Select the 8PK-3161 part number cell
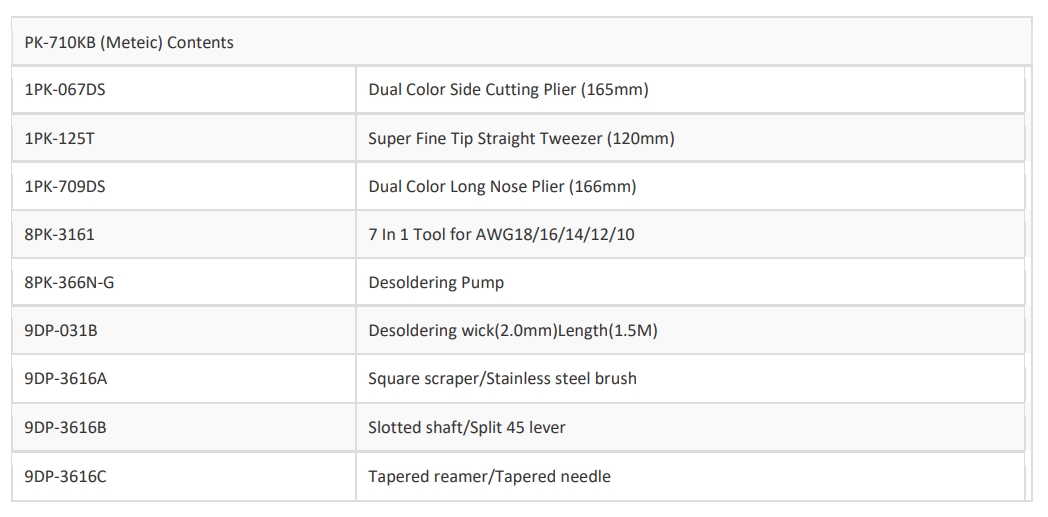 click(59, 235)
